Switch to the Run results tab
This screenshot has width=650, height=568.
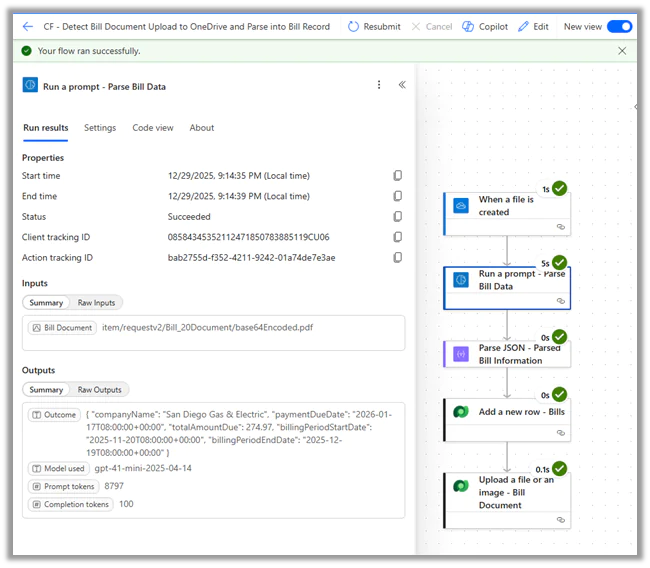(46, 128)
